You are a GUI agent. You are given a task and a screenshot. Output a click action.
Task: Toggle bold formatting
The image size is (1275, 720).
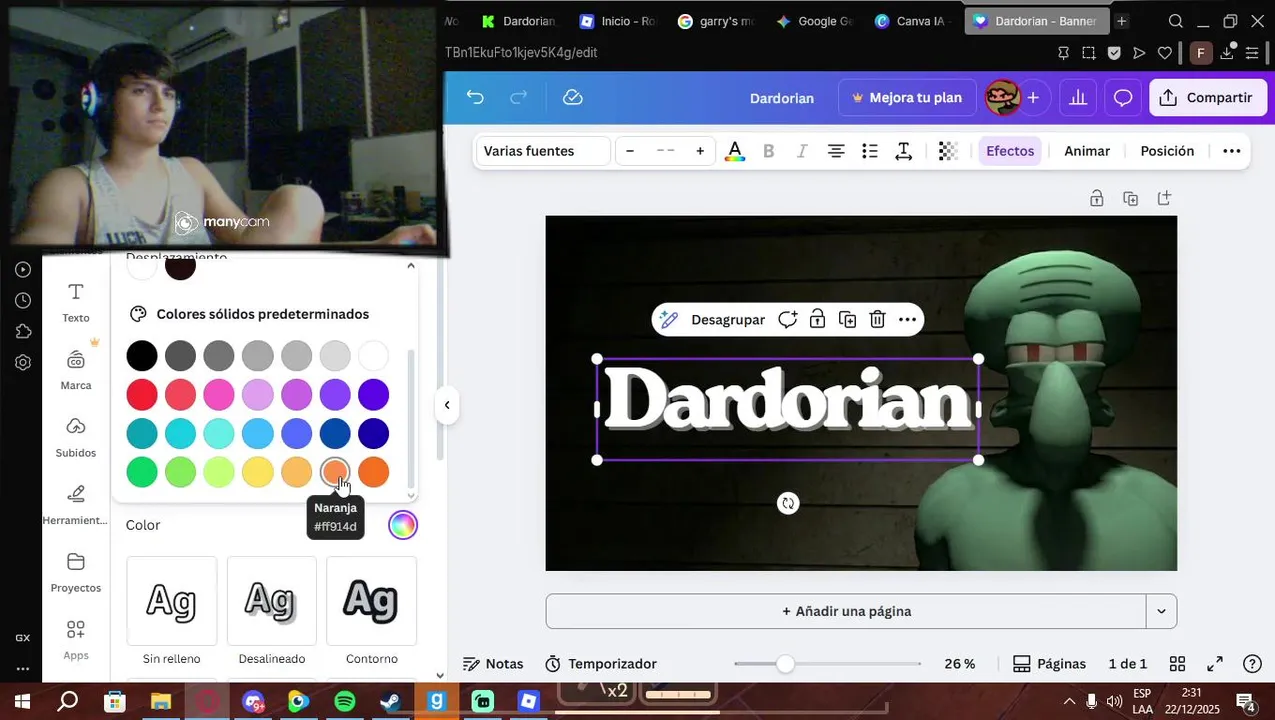pos(769,151)
